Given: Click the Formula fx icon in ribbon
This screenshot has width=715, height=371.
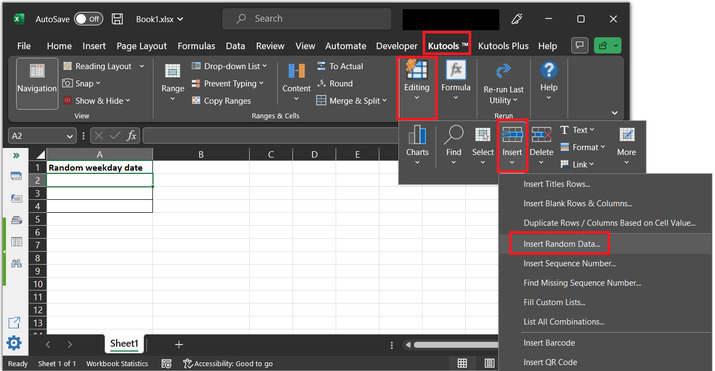Looking at the screenshot, I should click(x=456, y=70).
